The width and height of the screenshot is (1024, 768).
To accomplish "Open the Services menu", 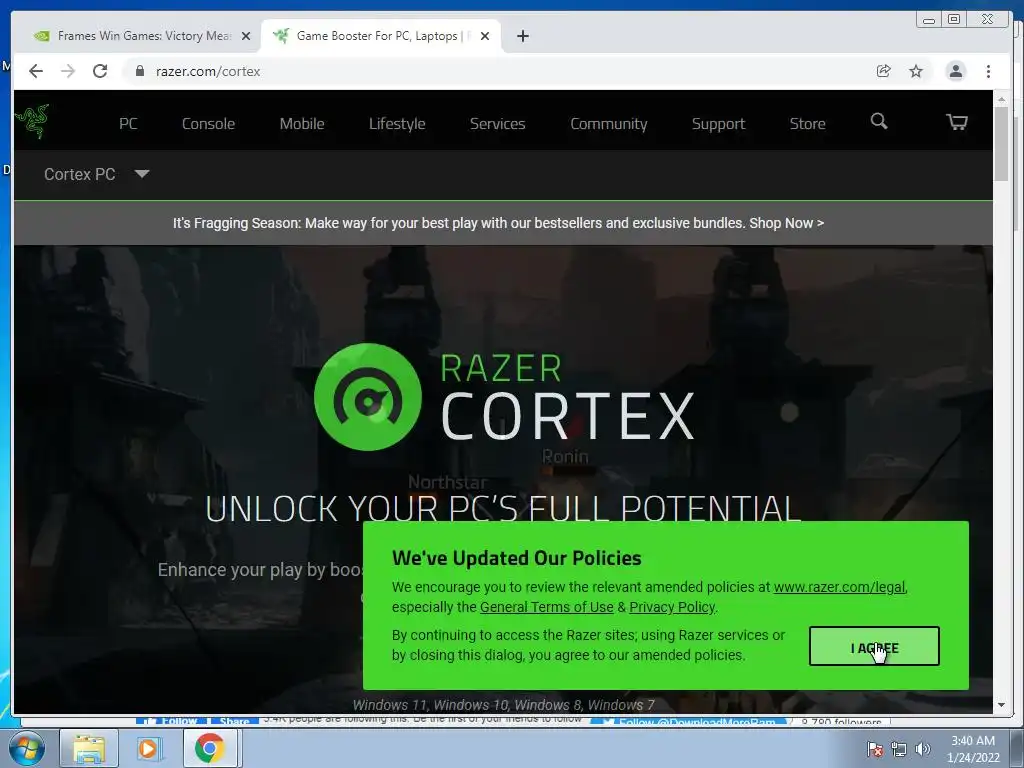I will click(x=498, y=123).
